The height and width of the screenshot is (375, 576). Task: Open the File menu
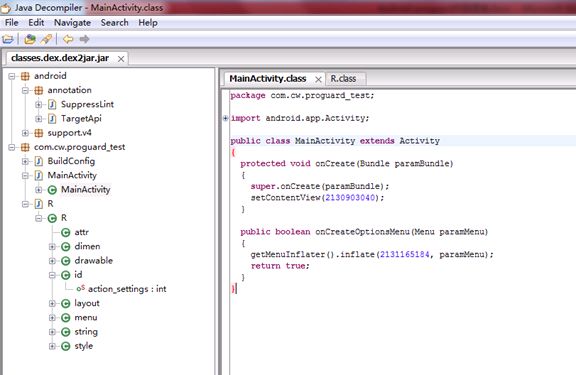coord(11,23)
